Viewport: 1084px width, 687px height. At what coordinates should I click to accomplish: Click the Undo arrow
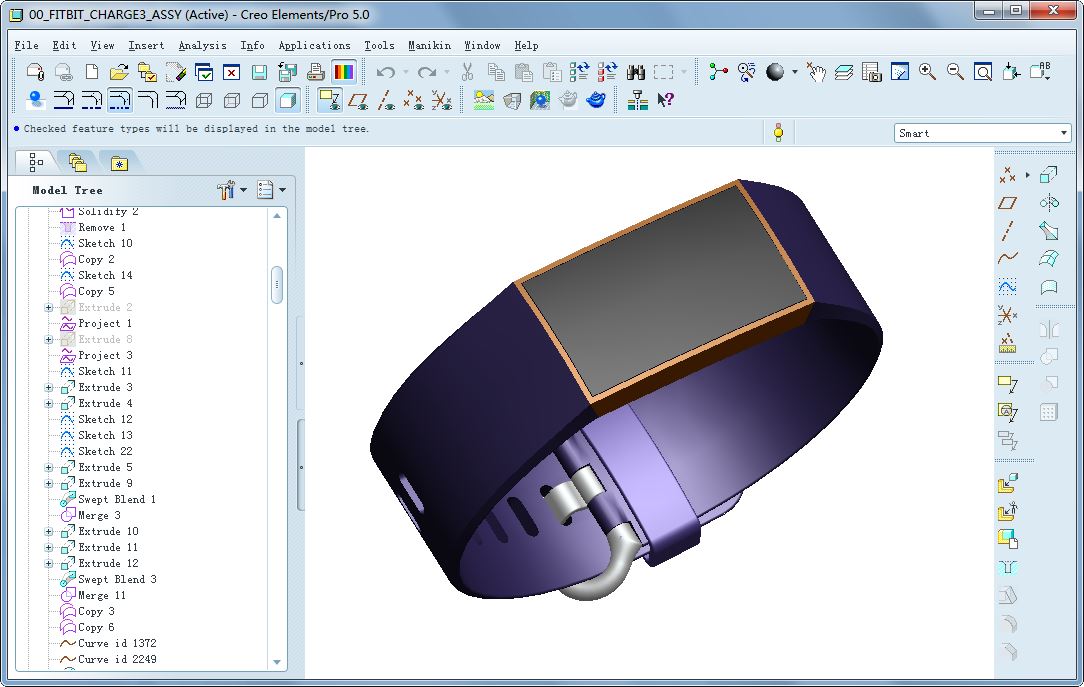(386, 72)
